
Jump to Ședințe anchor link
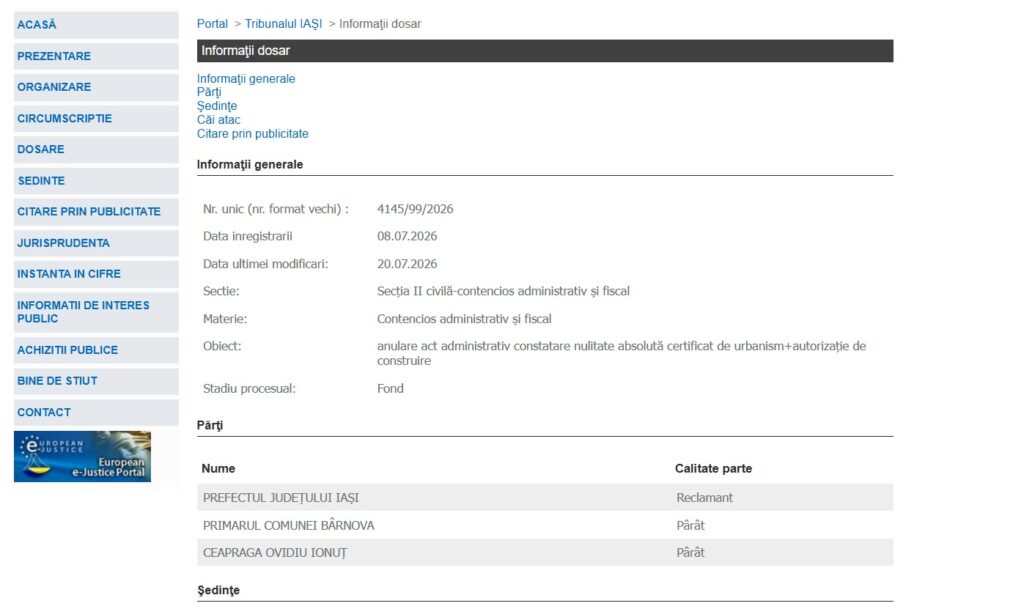coord(217,106)
